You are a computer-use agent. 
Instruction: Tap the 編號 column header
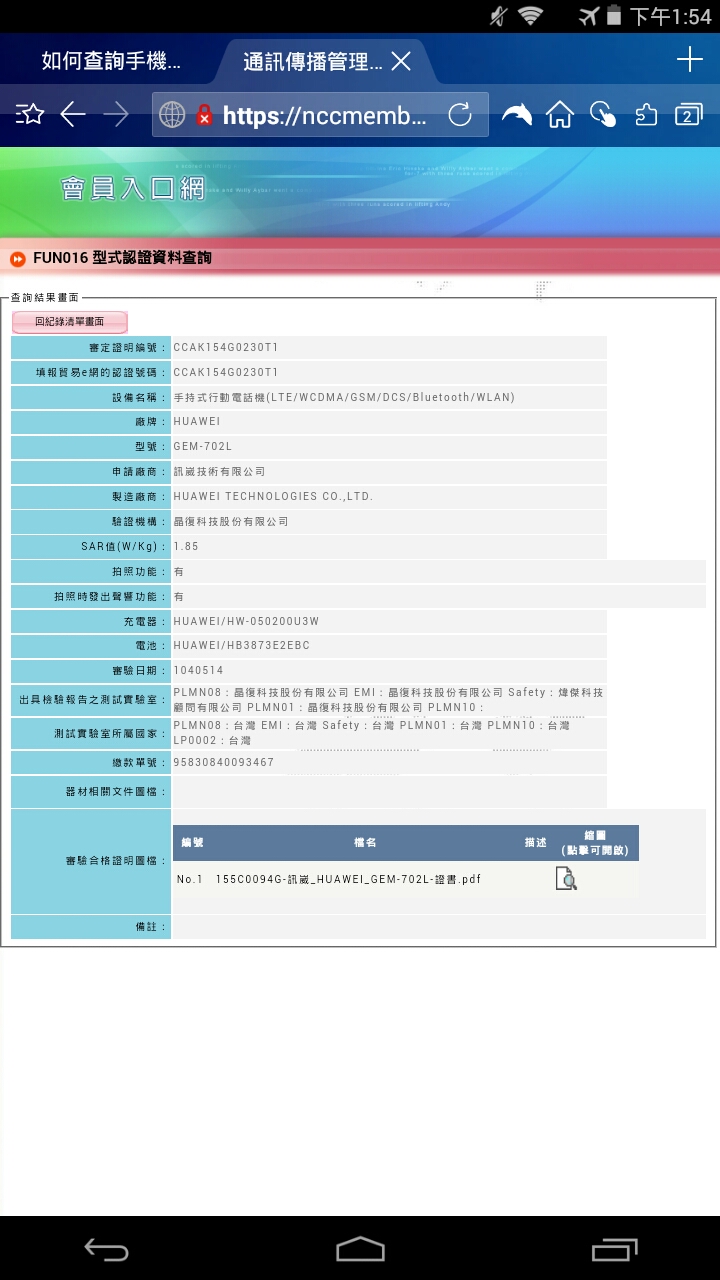coord(192,843)
